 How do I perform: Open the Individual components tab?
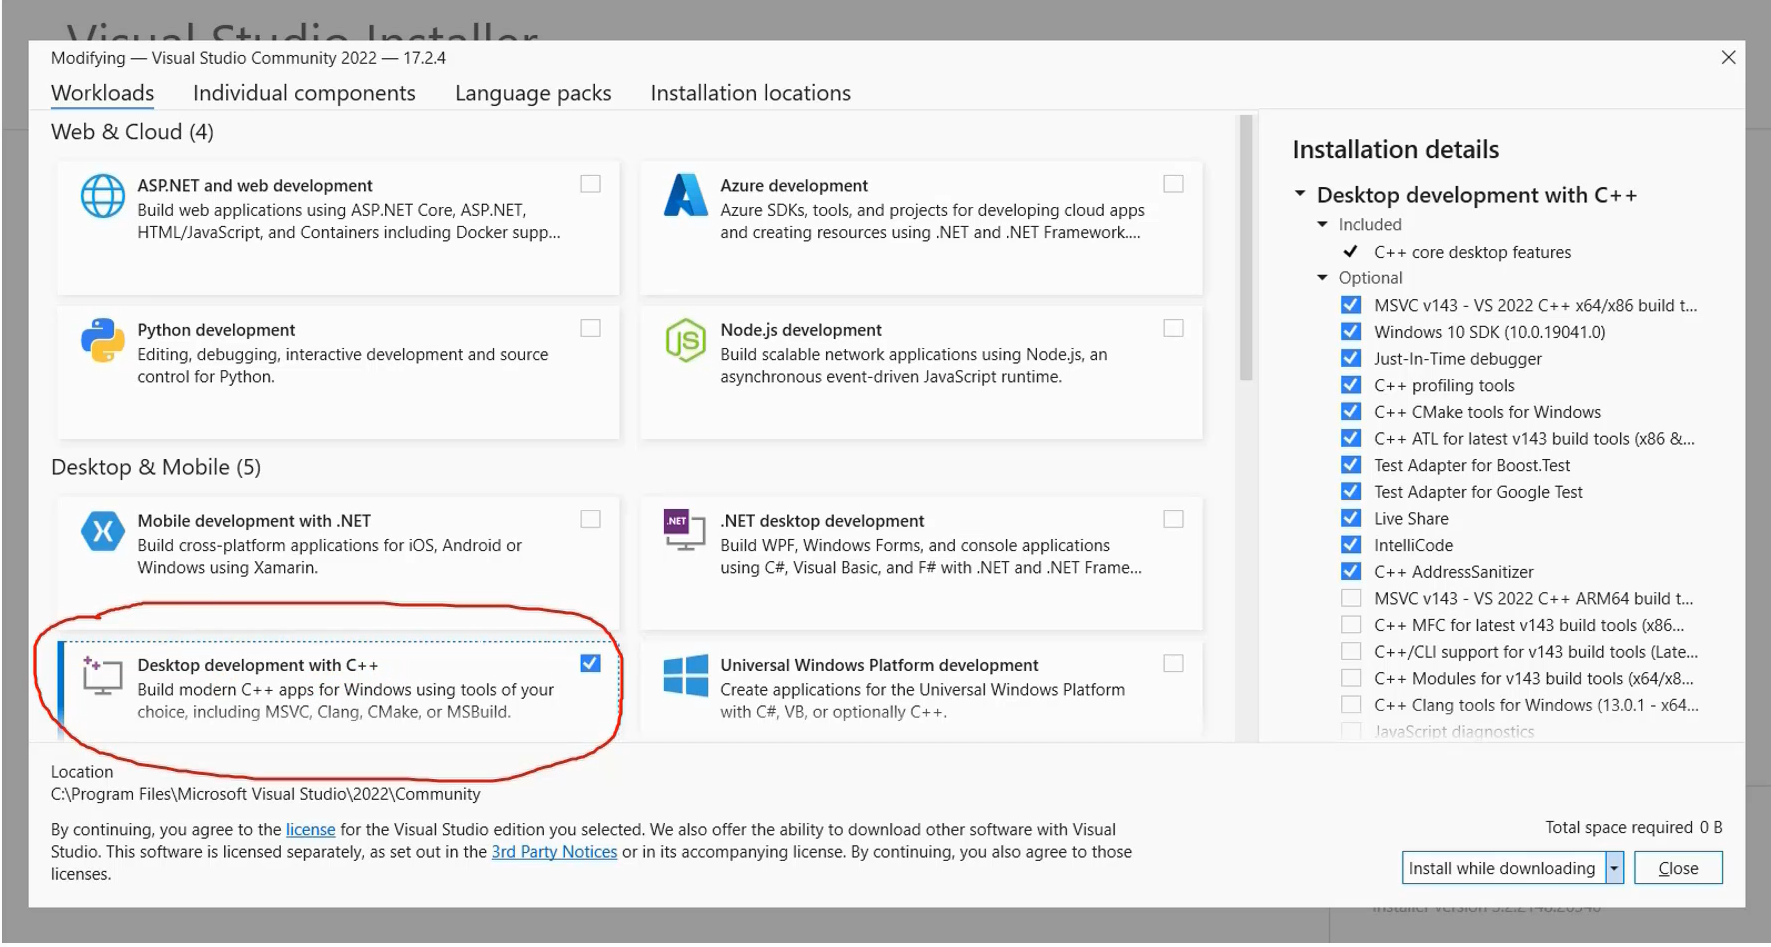(304, 93)
